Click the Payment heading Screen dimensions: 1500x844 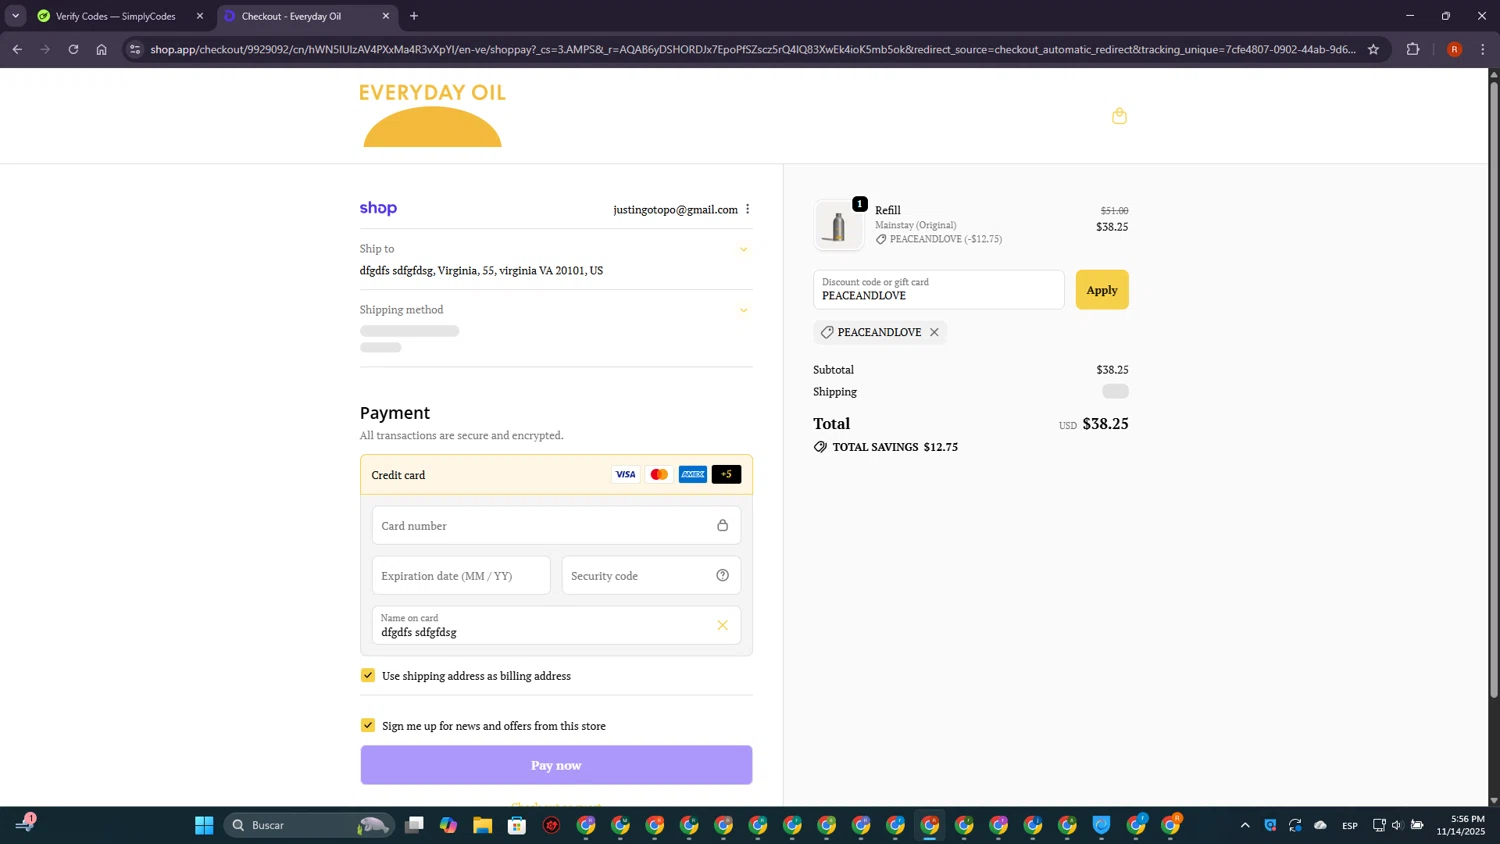coord(395,413)
